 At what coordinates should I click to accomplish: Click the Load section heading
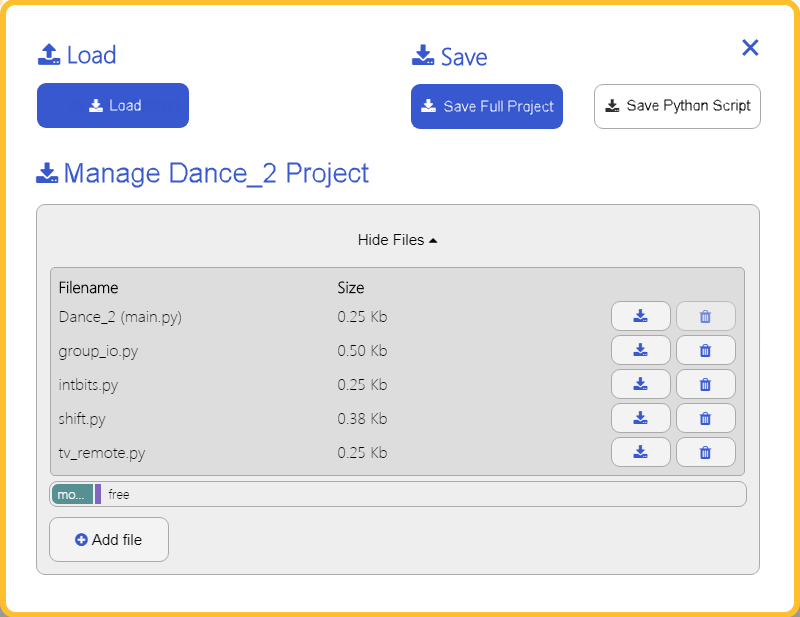[77, 55]
